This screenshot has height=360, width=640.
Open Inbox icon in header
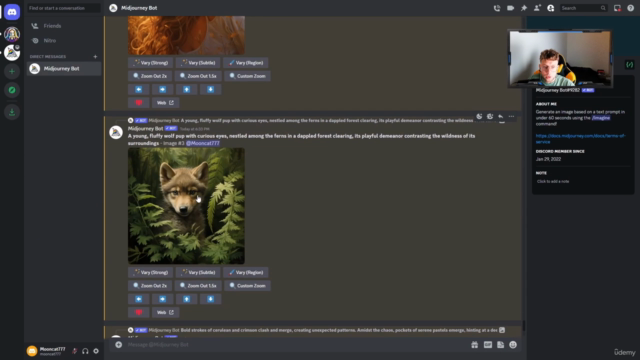[x=617, y=8]
